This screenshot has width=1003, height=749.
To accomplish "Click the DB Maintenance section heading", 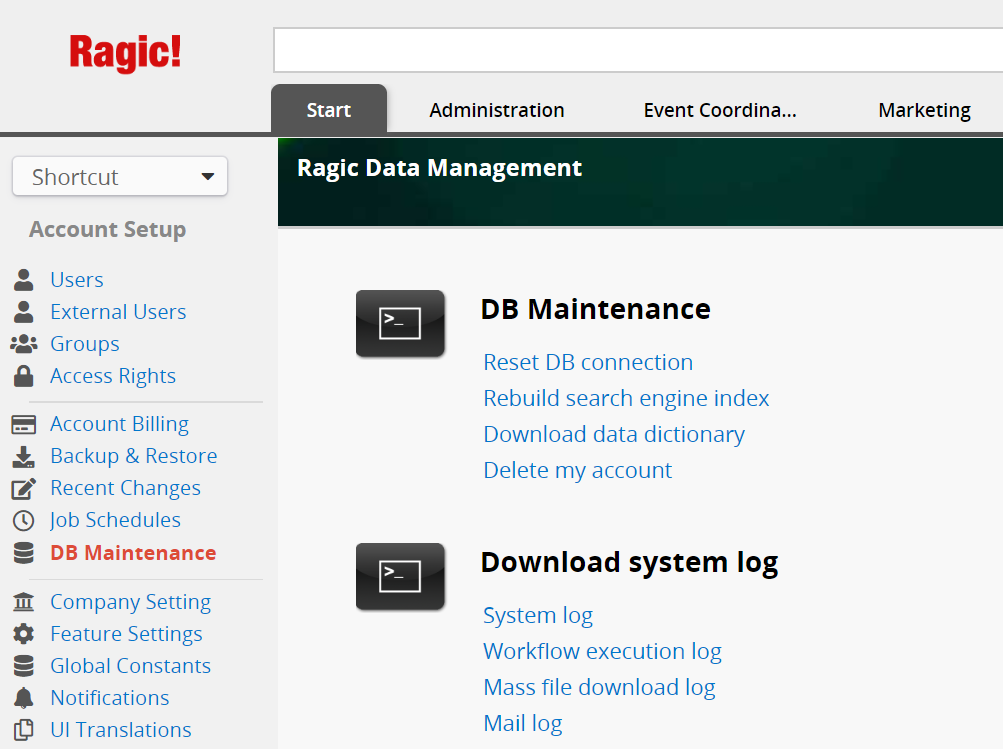I will [596, 309].
